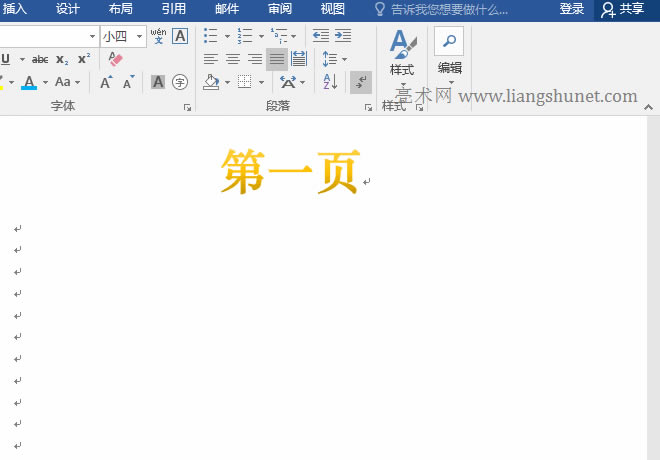This screenshot has height=460, width=660.
Task: Toggle superscript formatting
Action: (x=84, y=59)
